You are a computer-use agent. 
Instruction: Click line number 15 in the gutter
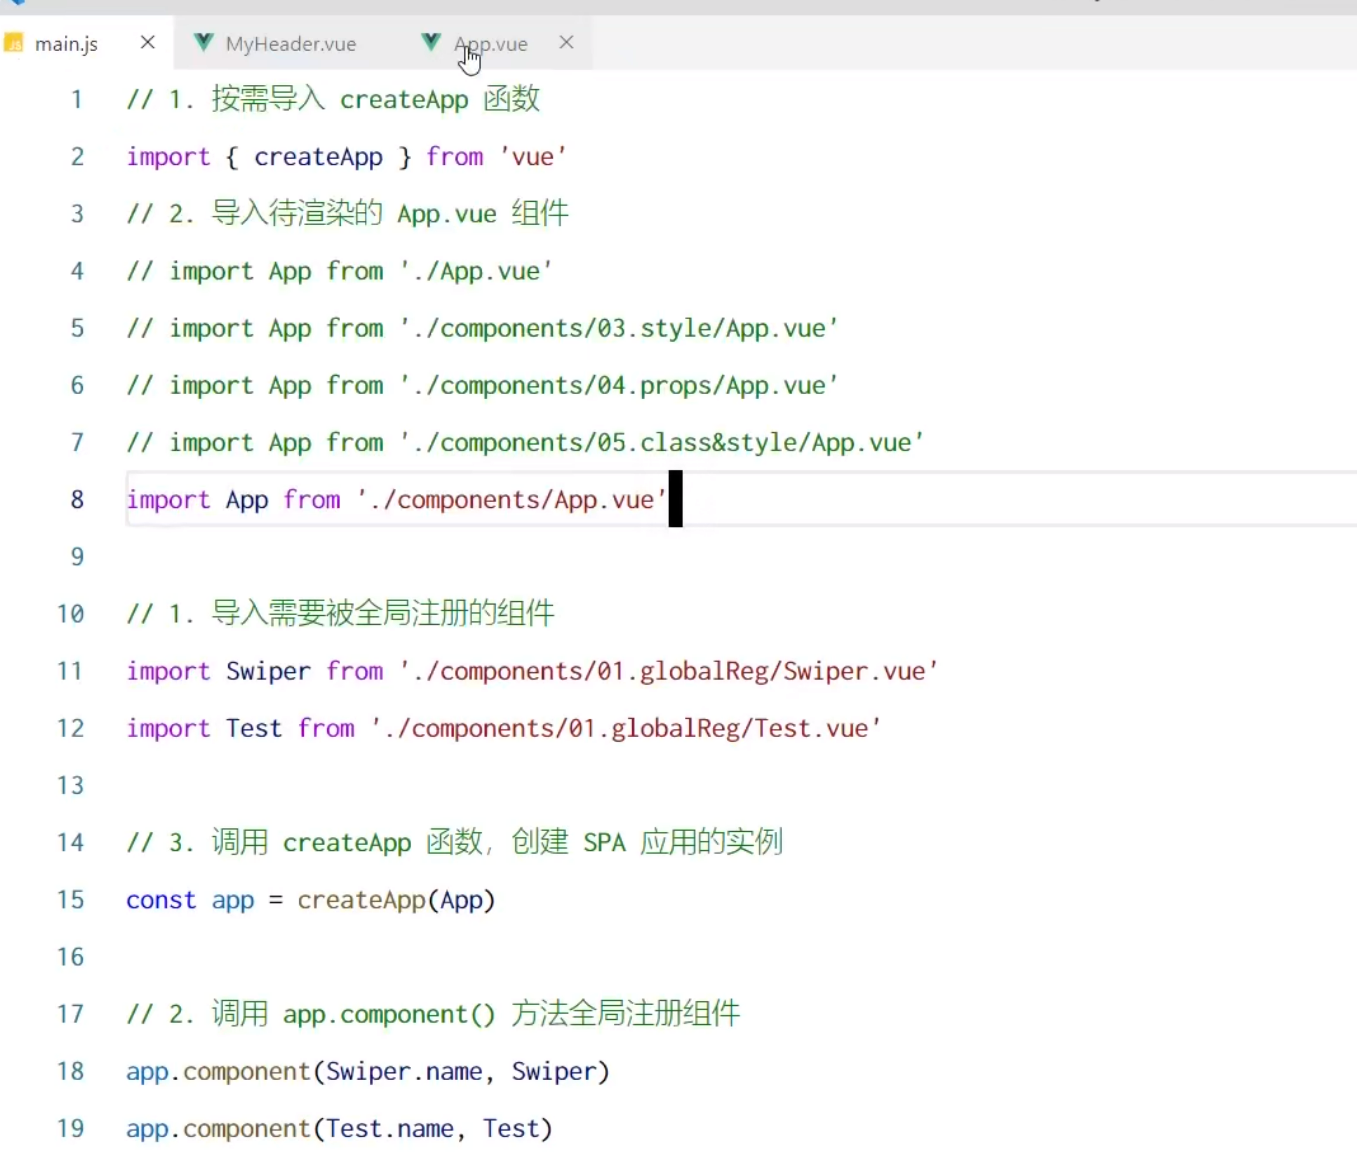[70, 899]
